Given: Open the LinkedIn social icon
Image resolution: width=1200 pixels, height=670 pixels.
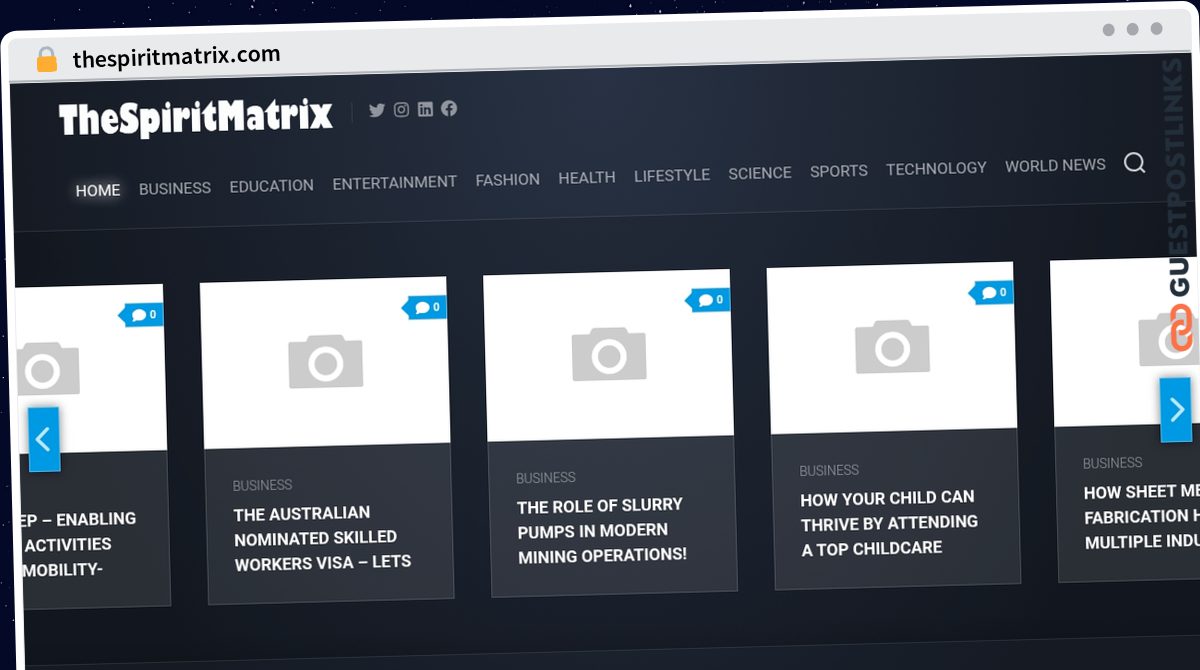Looking at the screenshot, I should pyautogui.click(x=425, y=109).
